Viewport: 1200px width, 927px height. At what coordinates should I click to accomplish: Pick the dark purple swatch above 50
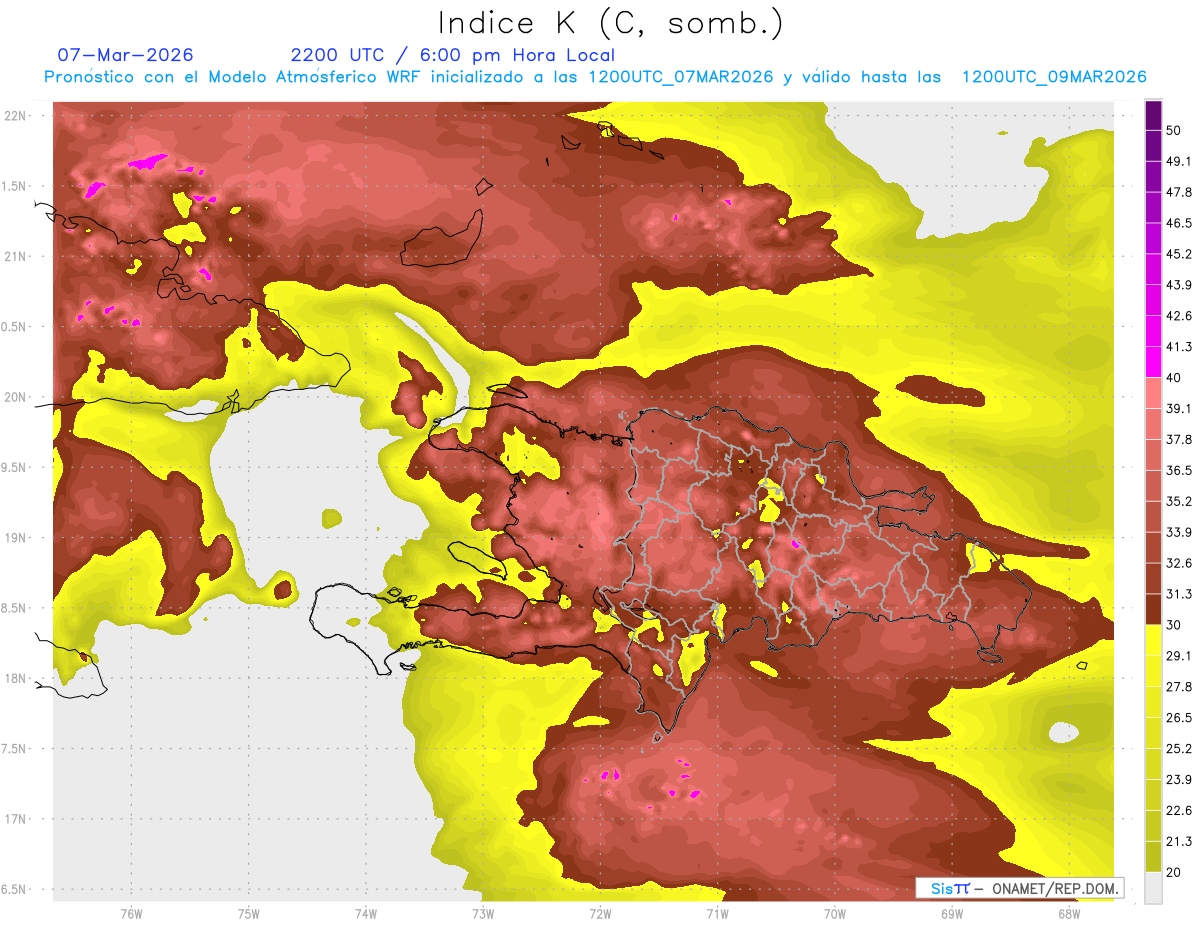click(1153, 115)
